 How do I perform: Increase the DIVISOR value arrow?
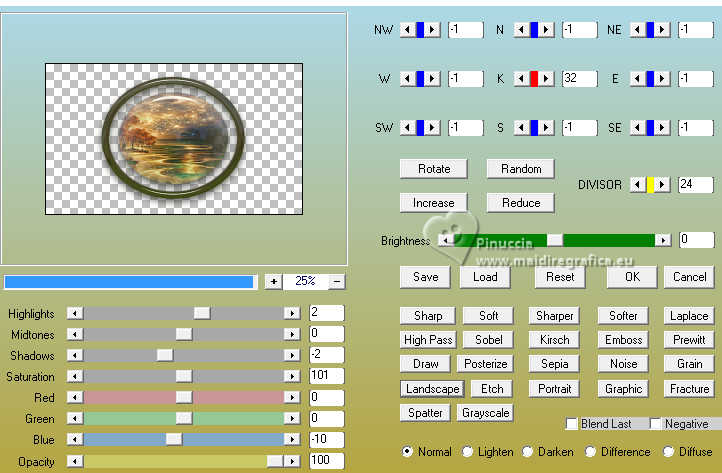tap(662, 185)
